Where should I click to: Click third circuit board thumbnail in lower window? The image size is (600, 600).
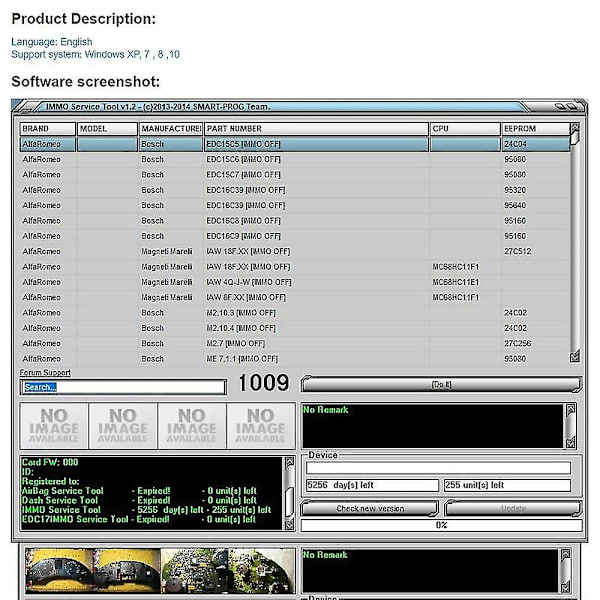[x=194, y=571]
